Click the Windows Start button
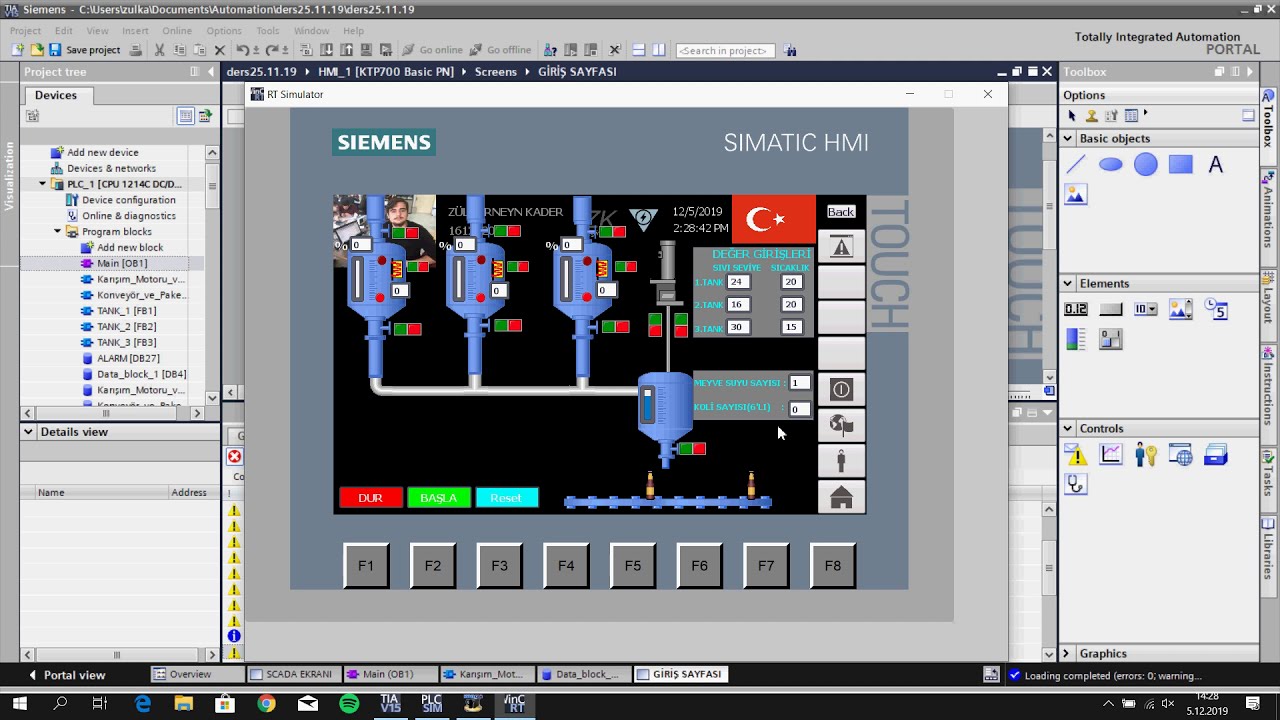This screenshot has height=720, width=1280. (19, 704)
